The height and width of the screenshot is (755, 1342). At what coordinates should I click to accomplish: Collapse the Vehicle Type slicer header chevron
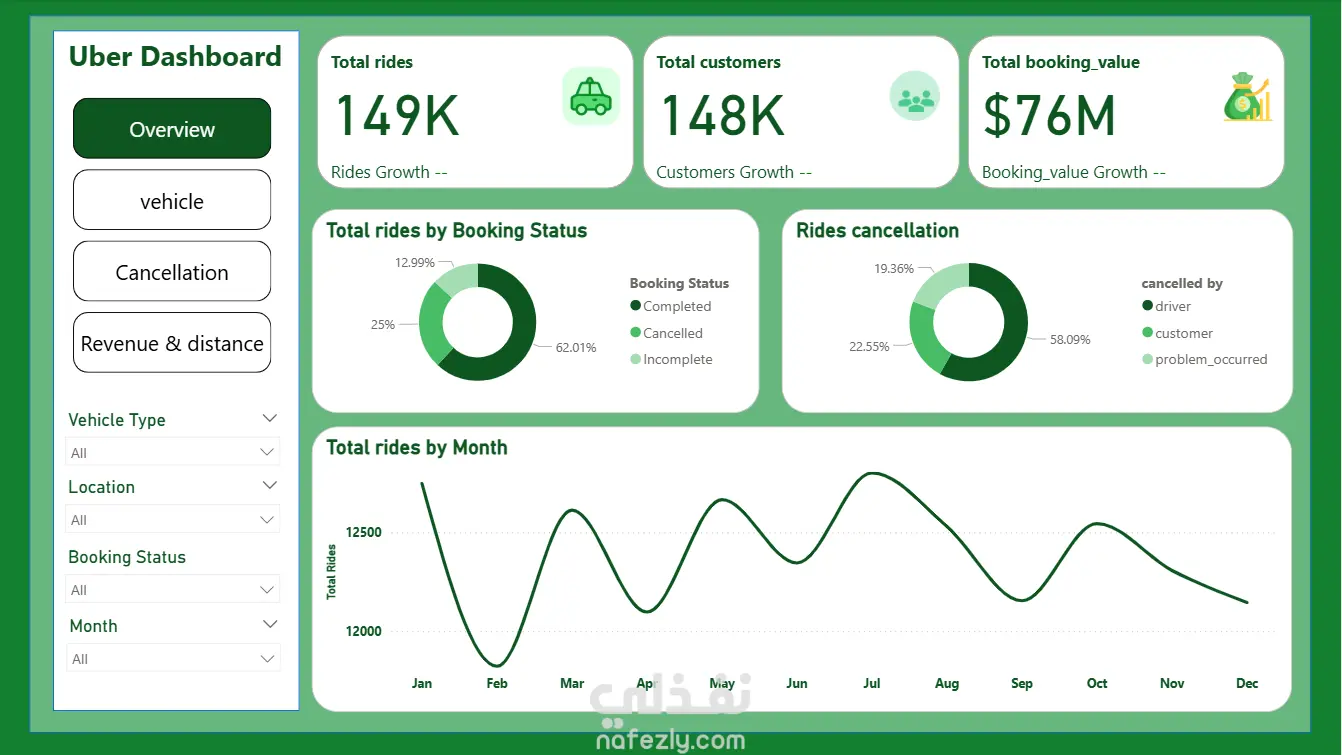pos(269,418)
